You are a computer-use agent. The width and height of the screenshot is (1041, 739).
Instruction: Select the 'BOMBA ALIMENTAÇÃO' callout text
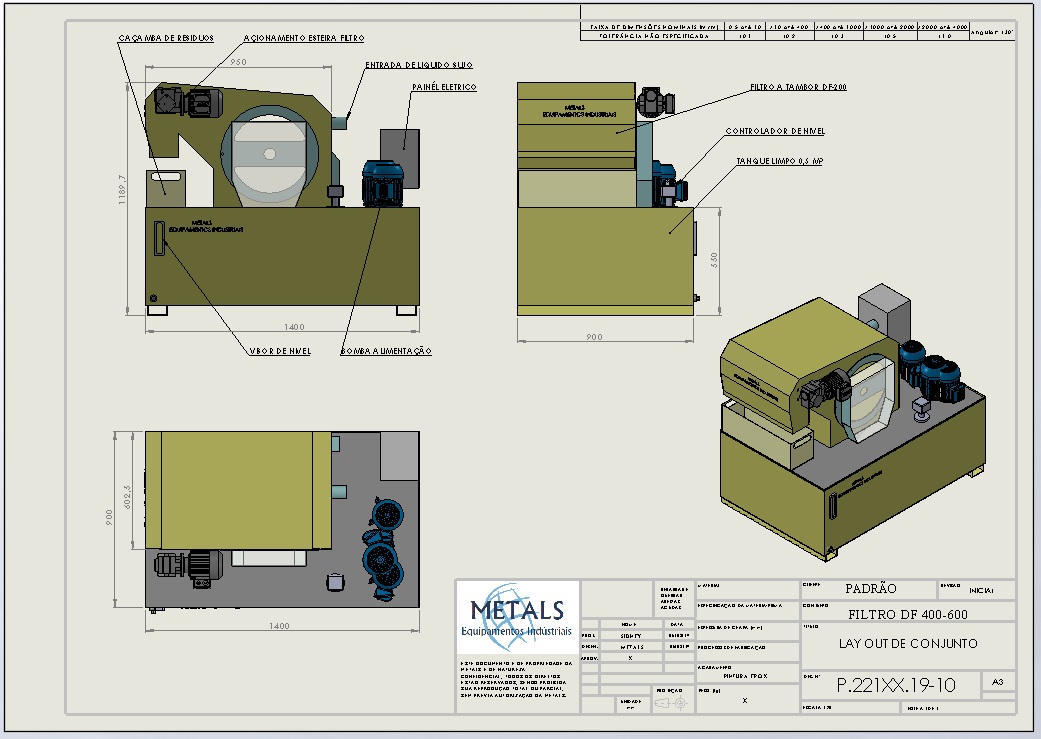tap(386, 351)
